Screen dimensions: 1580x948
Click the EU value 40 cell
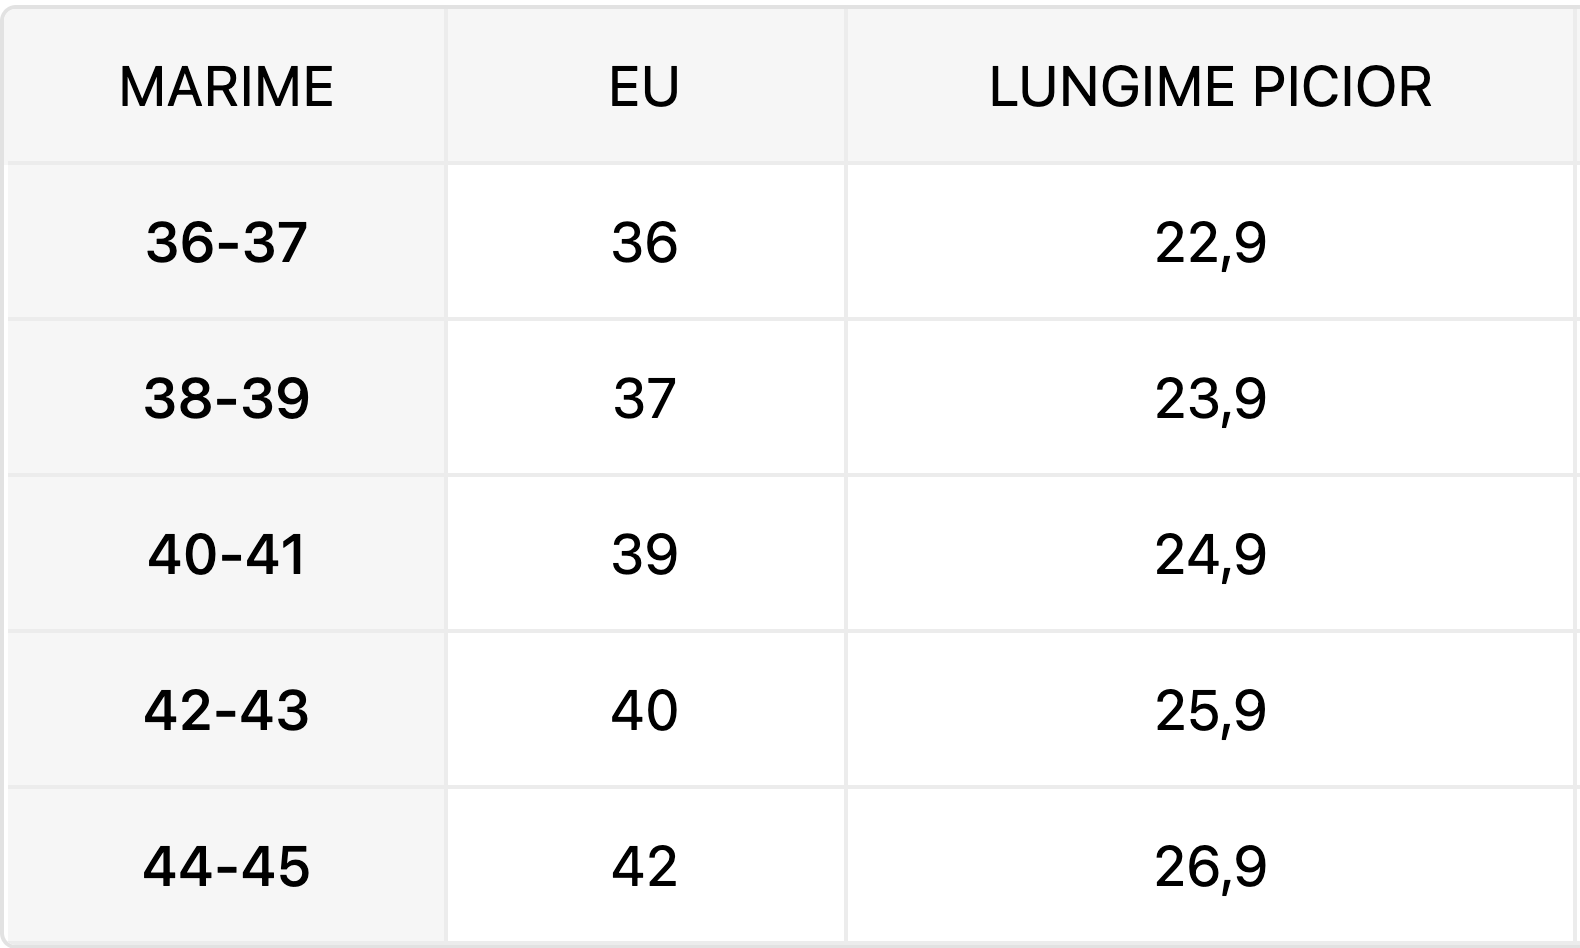645,710
